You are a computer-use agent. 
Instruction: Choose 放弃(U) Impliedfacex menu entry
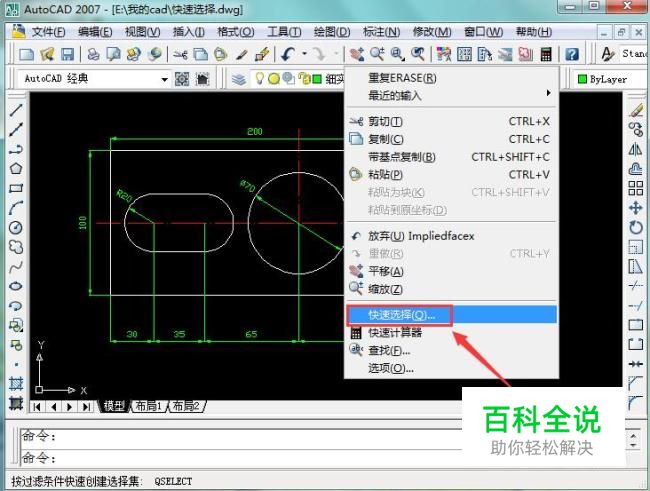point(452,236)
